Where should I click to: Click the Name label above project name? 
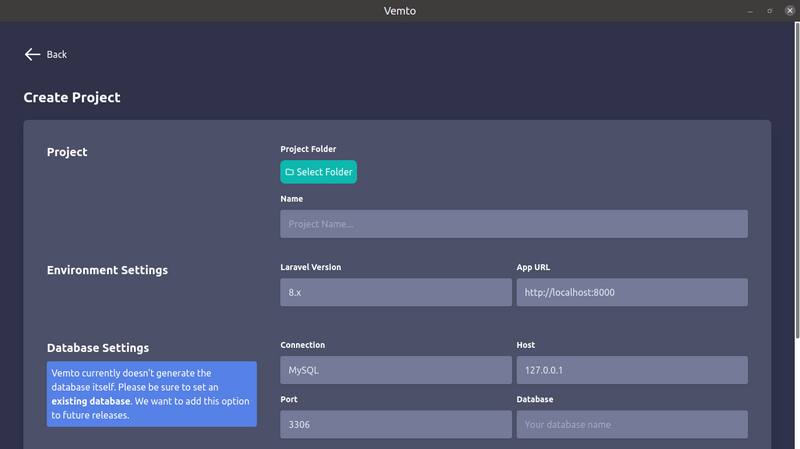pos(291,199)
